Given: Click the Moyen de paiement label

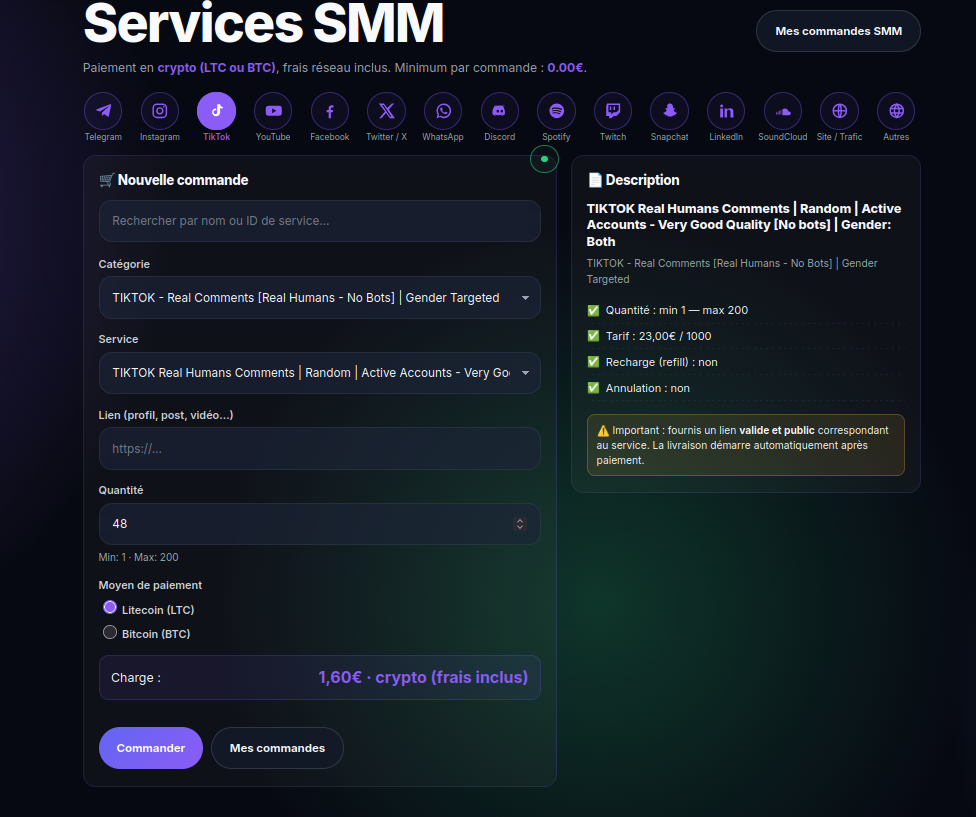Looking at the screenshot, I should [150, 586].
